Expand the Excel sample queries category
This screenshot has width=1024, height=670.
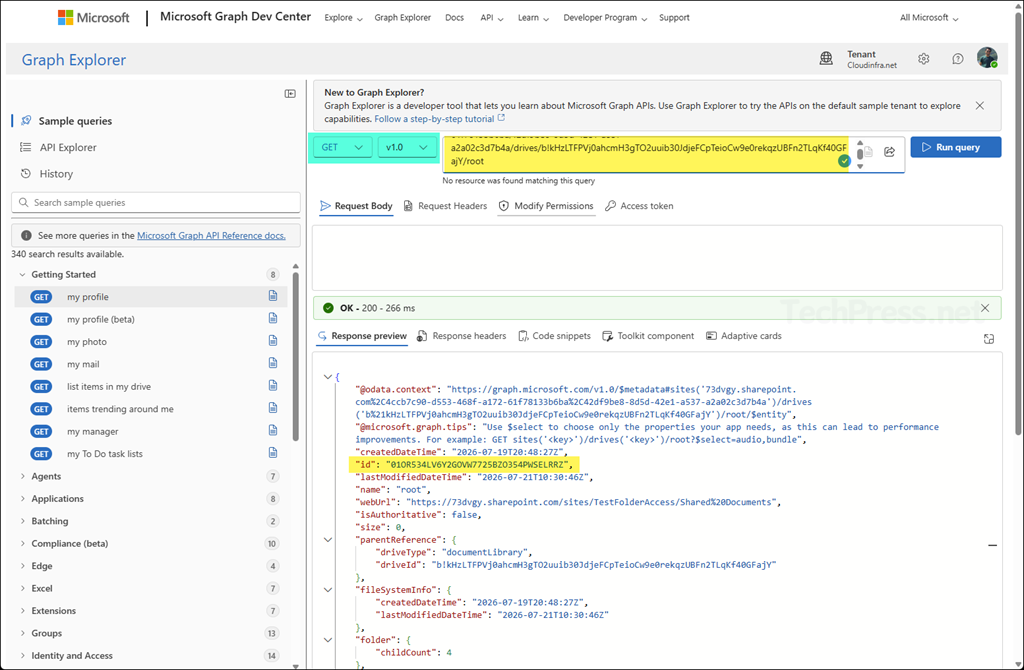coord(42,588)
